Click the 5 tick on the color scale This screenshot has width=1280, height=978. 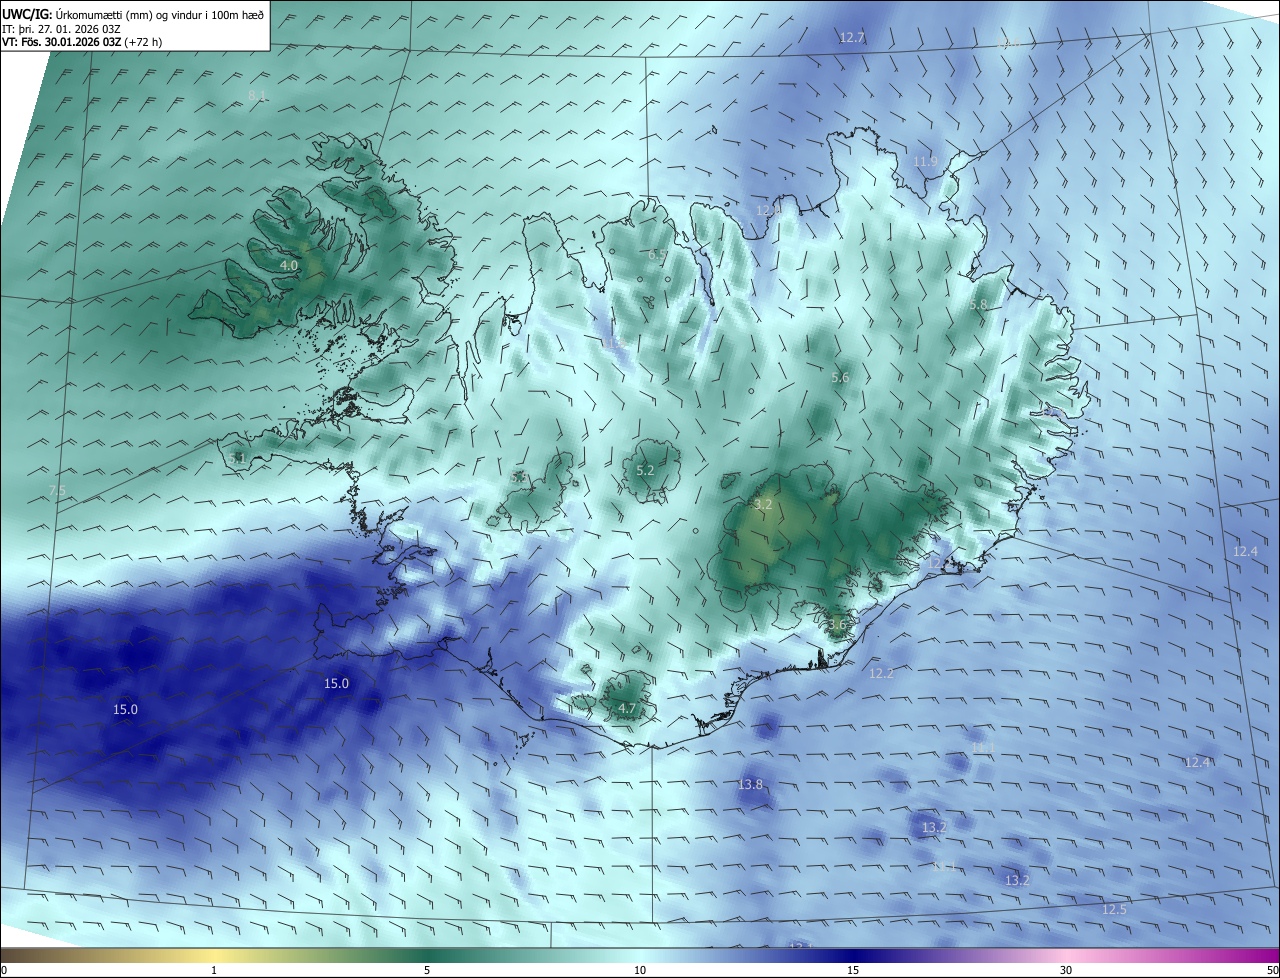point(427,970)
